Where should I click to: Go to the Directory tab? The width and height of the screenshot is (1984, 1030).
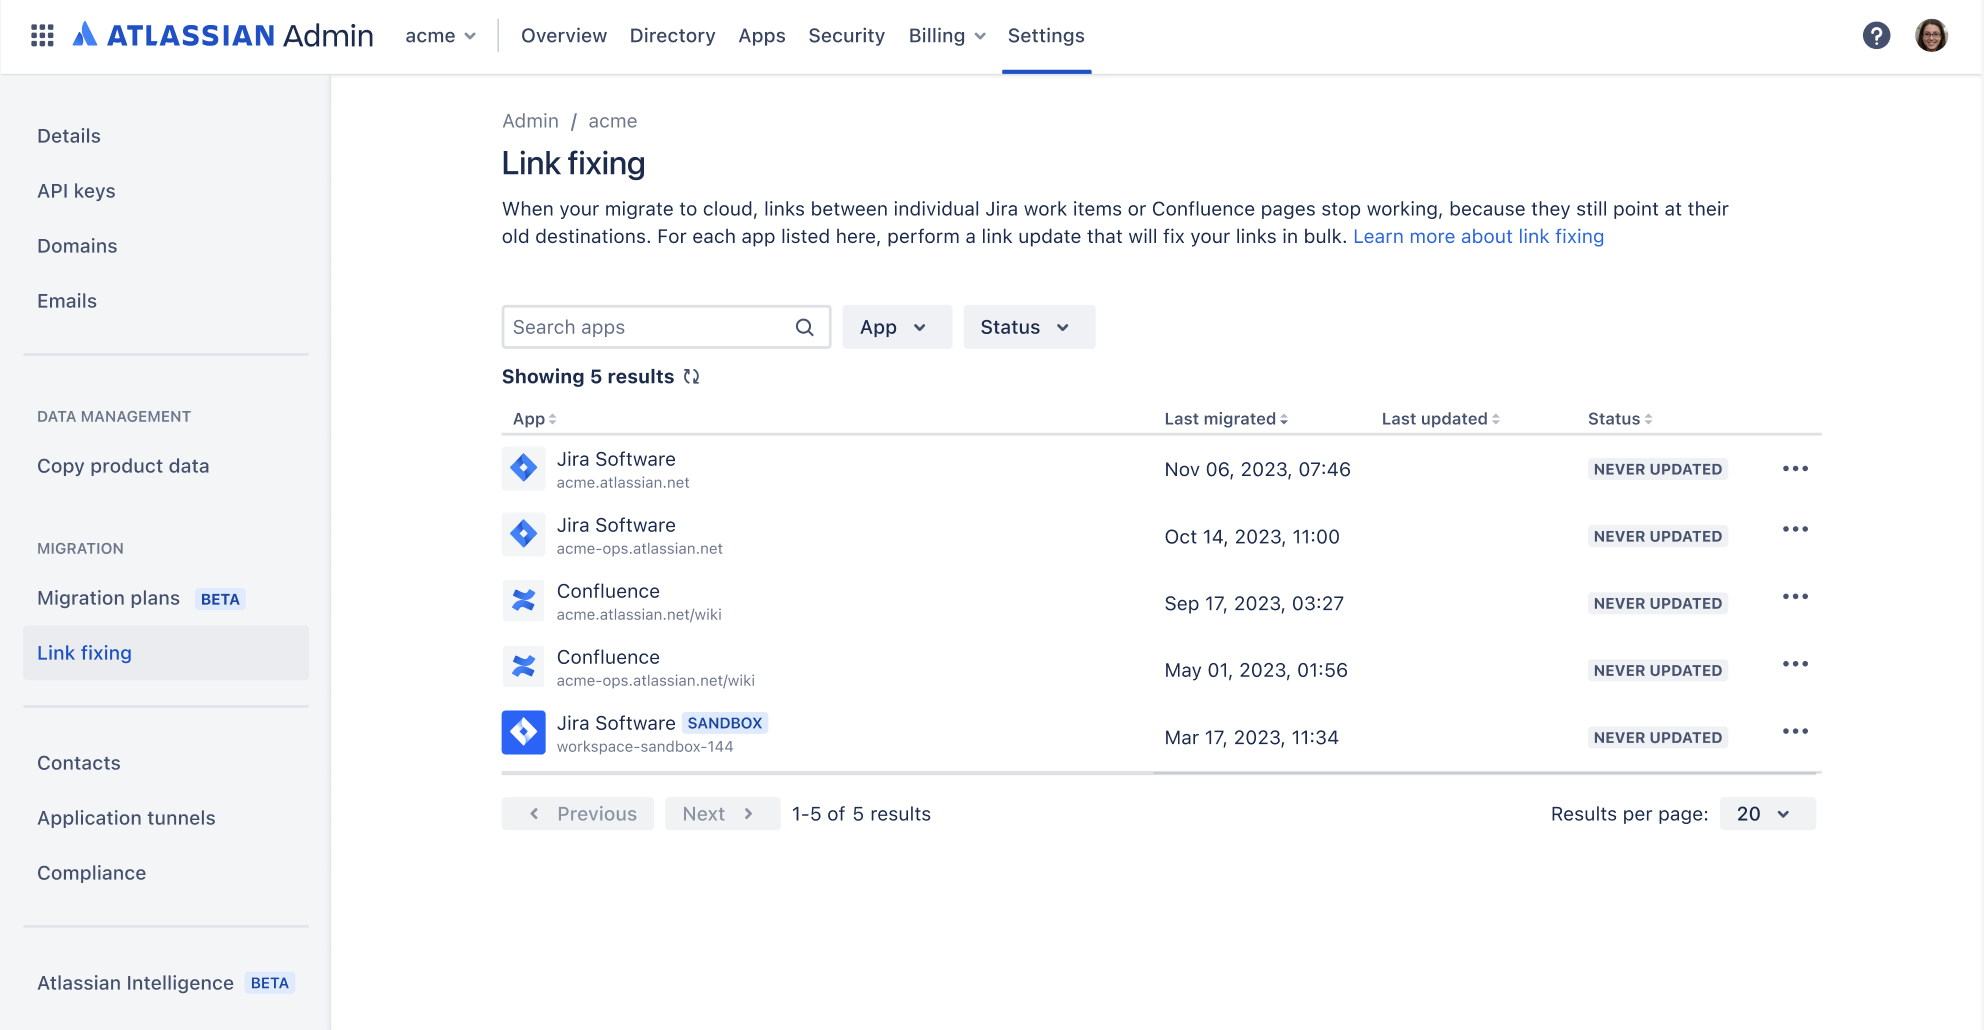click(x=673, y=36)
